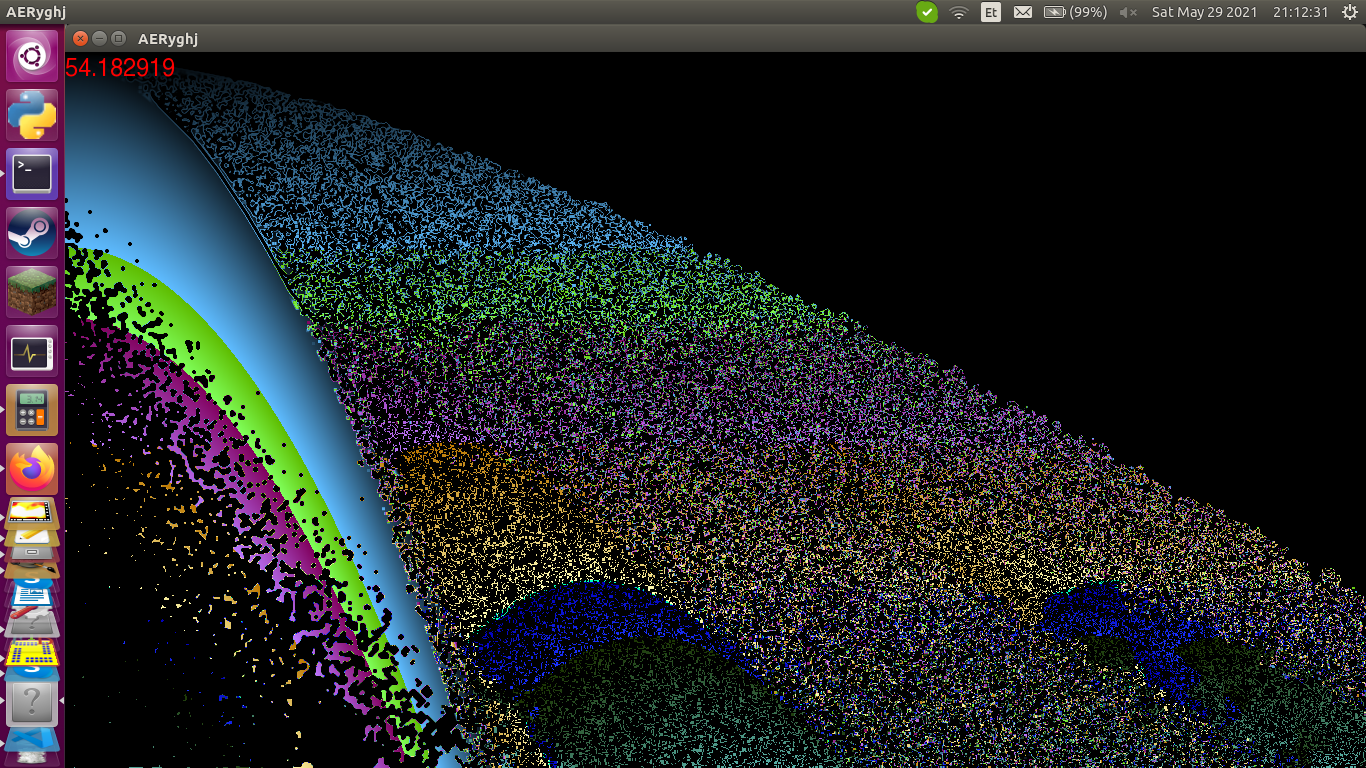This screenshot has height=768, width=1366.
Task: Click the fully visible question-mark launcher icon
Action: (x=32, y=703)
